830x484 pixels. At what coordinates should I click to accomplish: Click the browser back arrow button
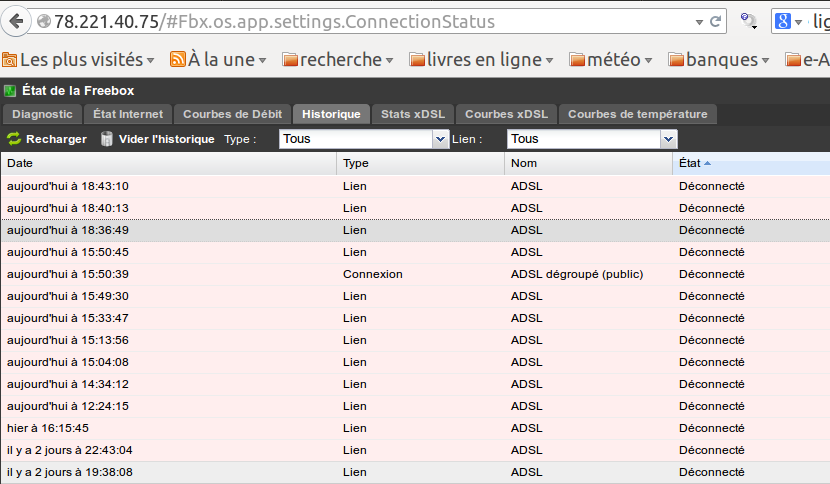(16, 21)
